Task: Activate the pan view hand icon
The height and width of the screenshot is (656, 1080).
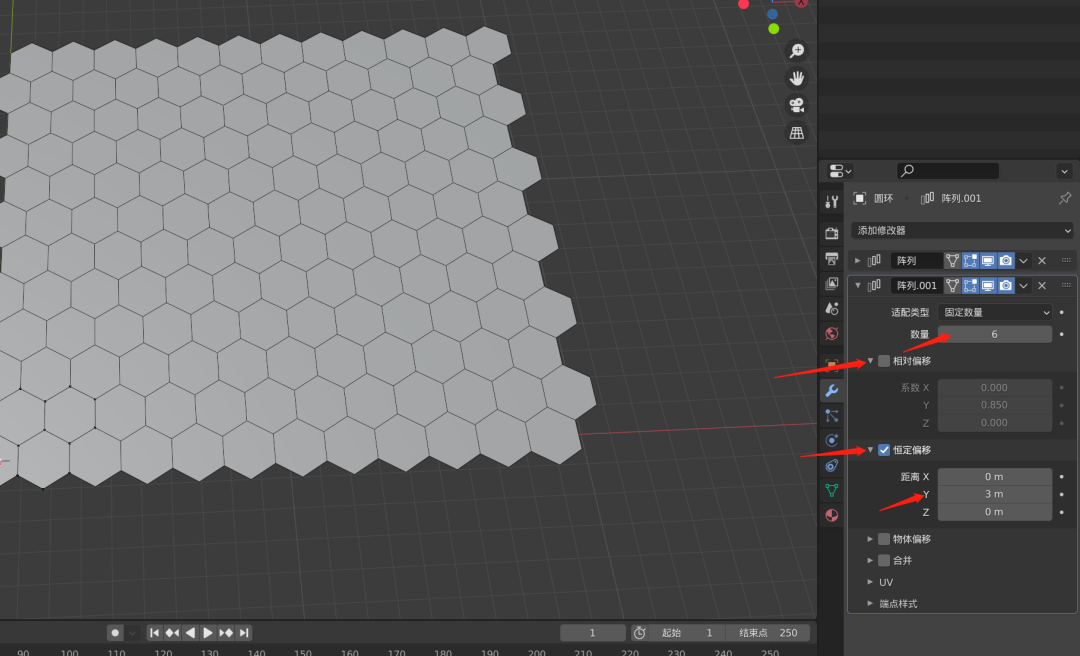Action: click(797, 79)
